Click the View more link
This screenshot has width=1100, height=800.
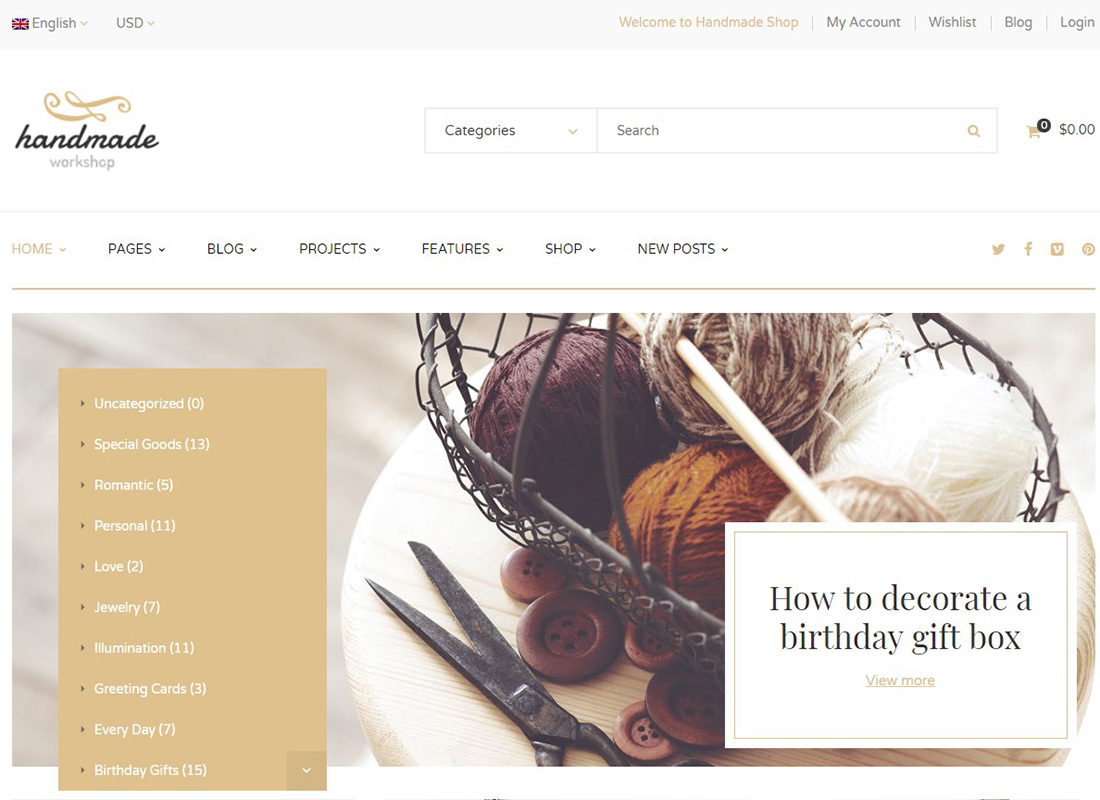click(900, 680)
